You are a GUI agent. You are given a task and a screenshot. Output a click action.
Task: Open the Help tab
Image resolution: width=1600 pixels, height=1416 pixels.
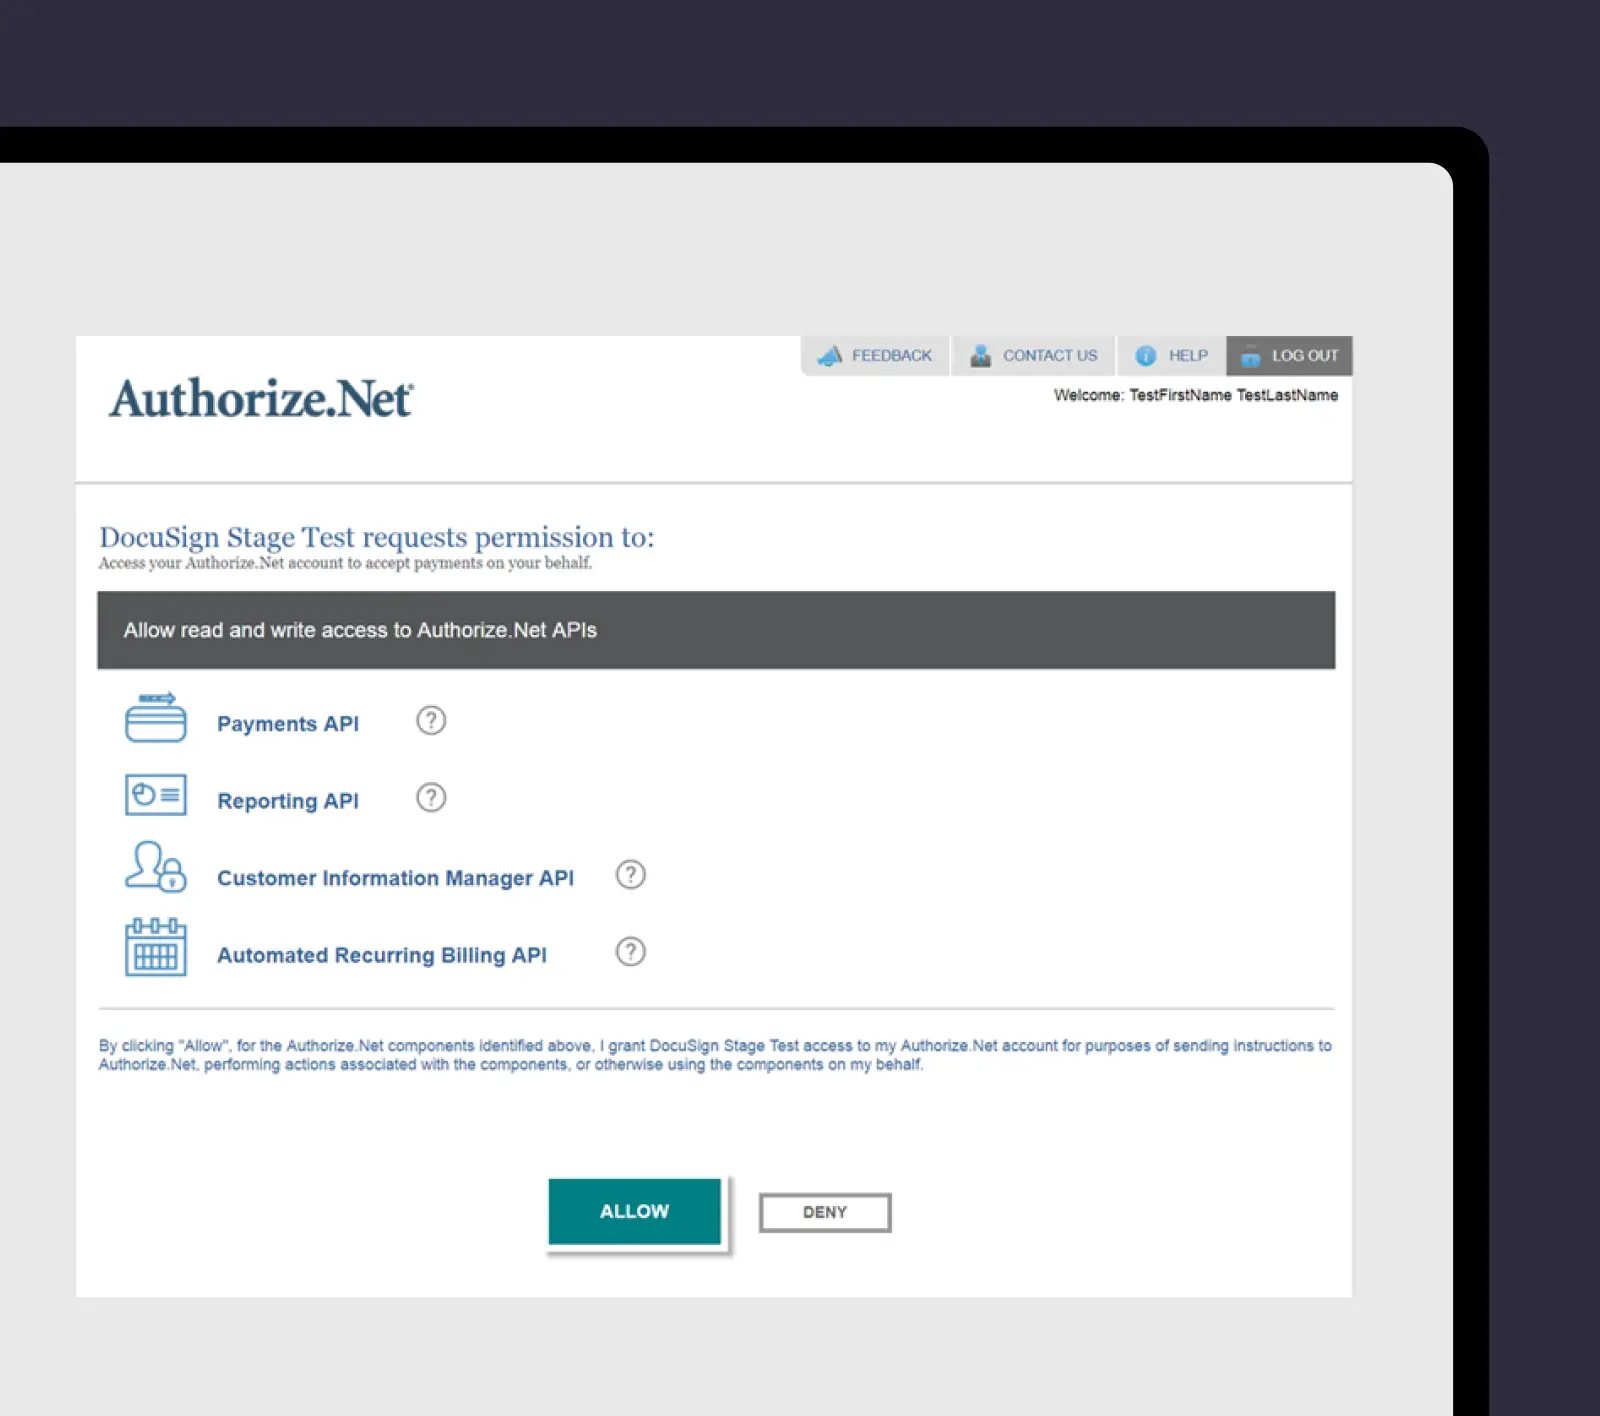[1172, 356]
